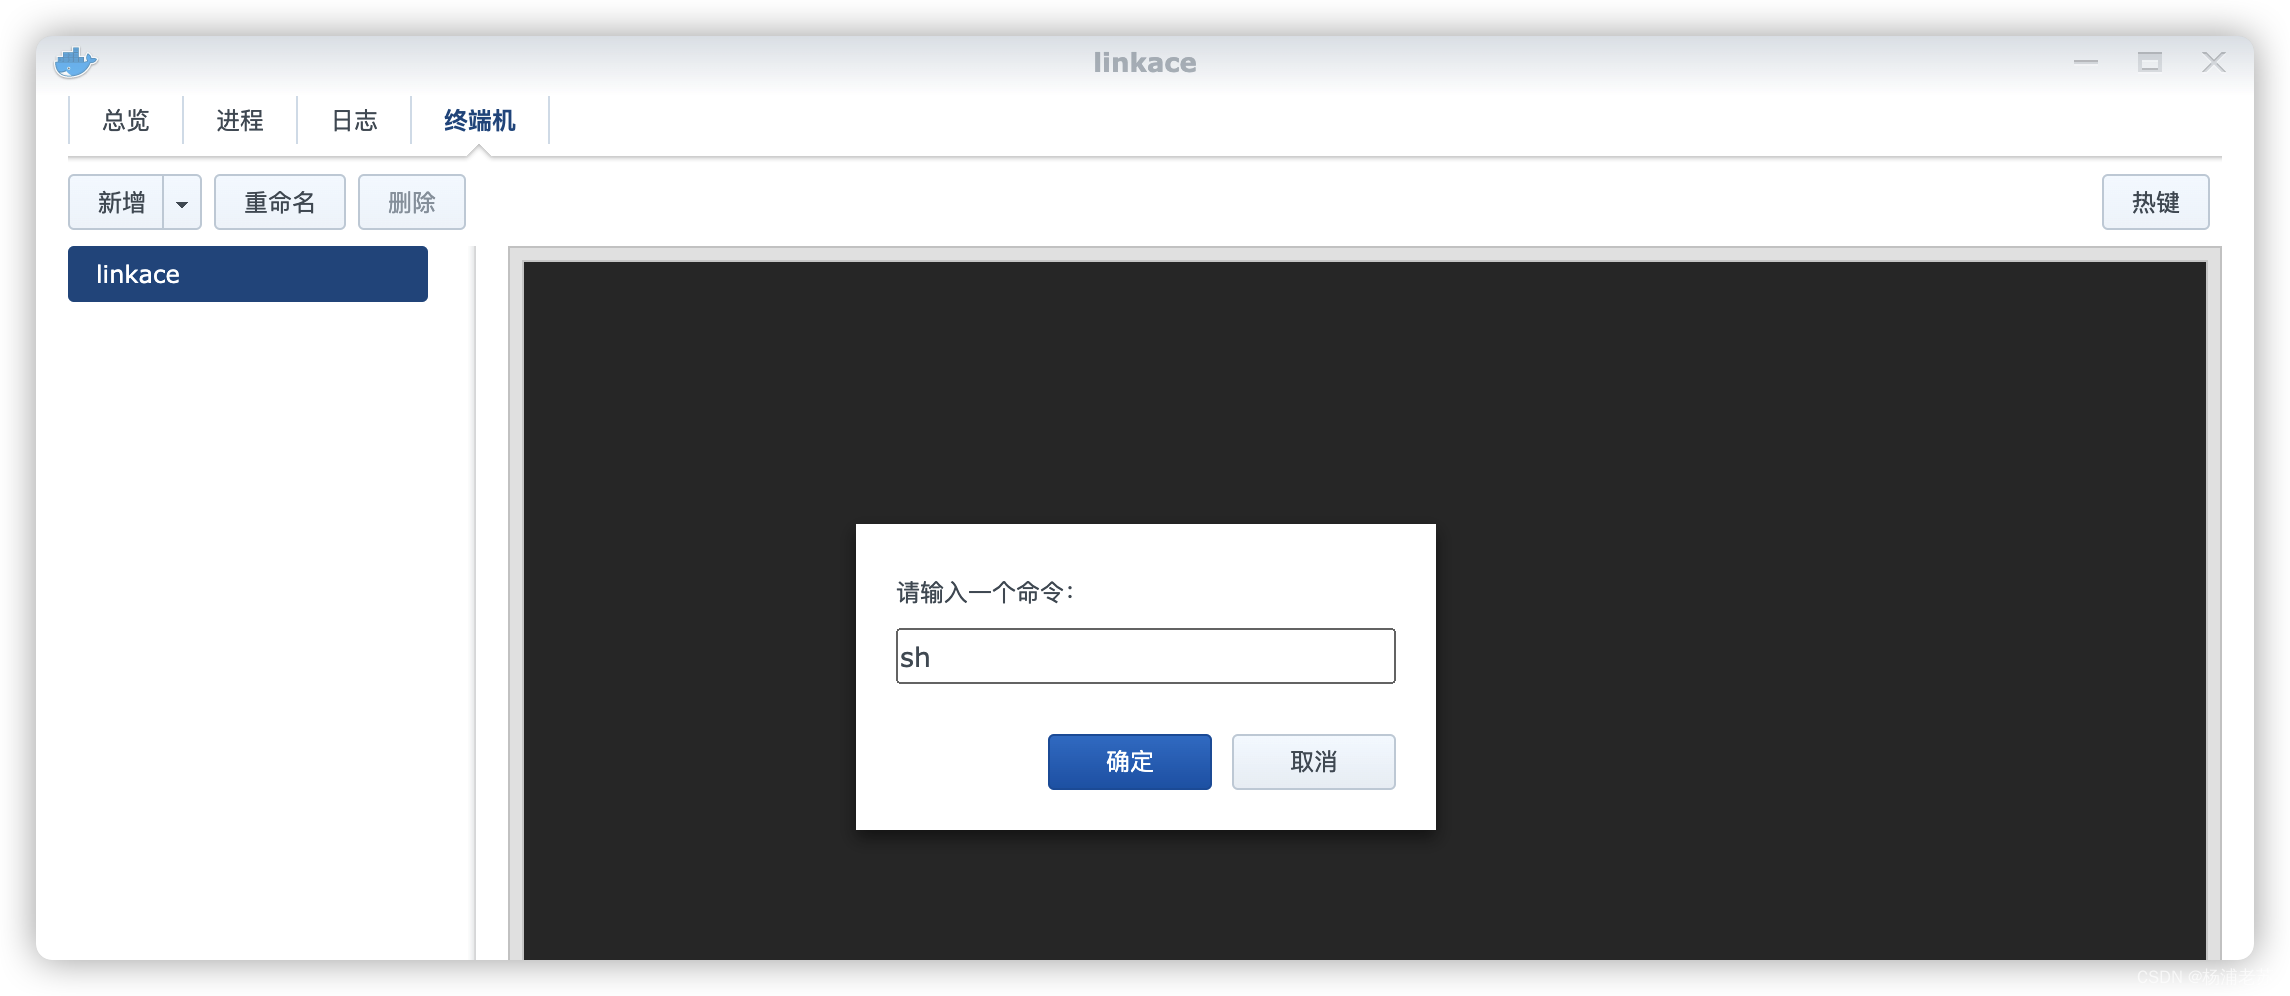Click the Docker whale icon in titlebar
This screenshot has height=996, width=2290.
(75, 61)
